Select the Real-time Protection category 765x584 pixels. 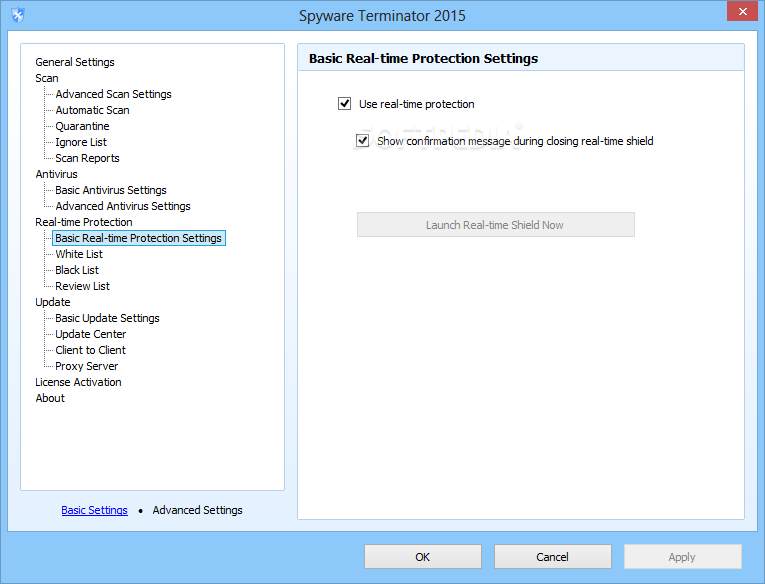pos(84,222)
